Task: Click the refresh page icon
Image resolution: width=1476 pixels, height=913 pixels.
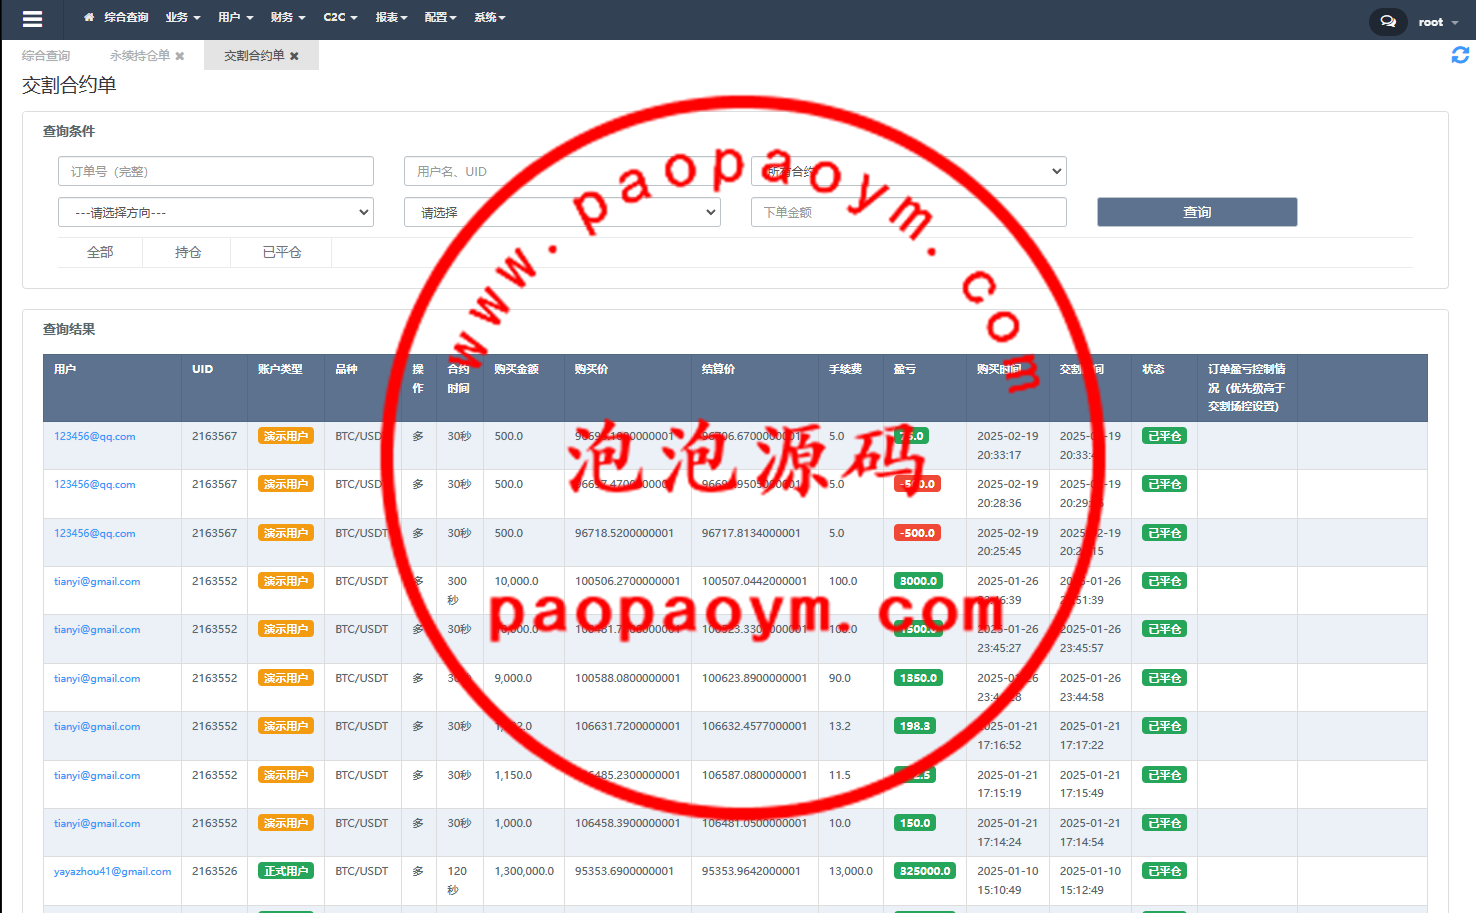Action: coord(1460,55)
